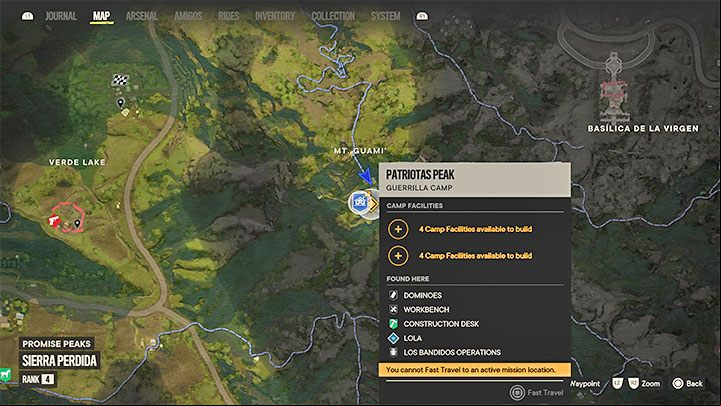The image size is (721, 406).
Task: Click the circle Back button icon
Action: [x=677, y=383]
